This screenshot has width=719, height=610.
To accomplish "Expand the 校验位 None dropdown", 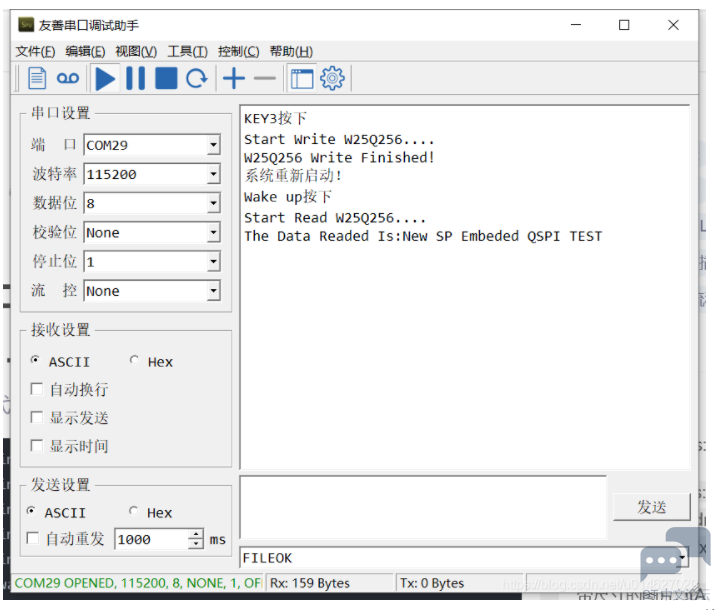I will [212, 233].
